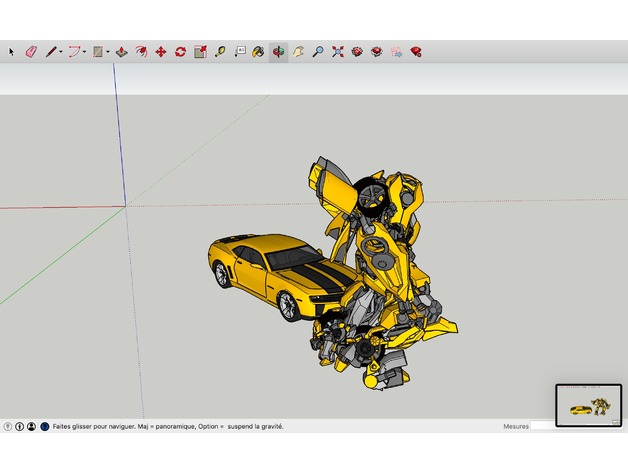Select the Scale tool
The height and width of the screenshot is (472, 628).
(200, 52)
